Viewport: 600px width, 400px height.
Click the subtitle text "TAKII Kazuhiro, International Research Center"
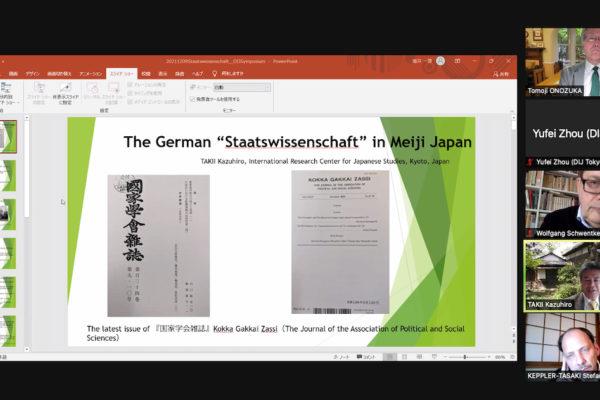click(325, 161)
